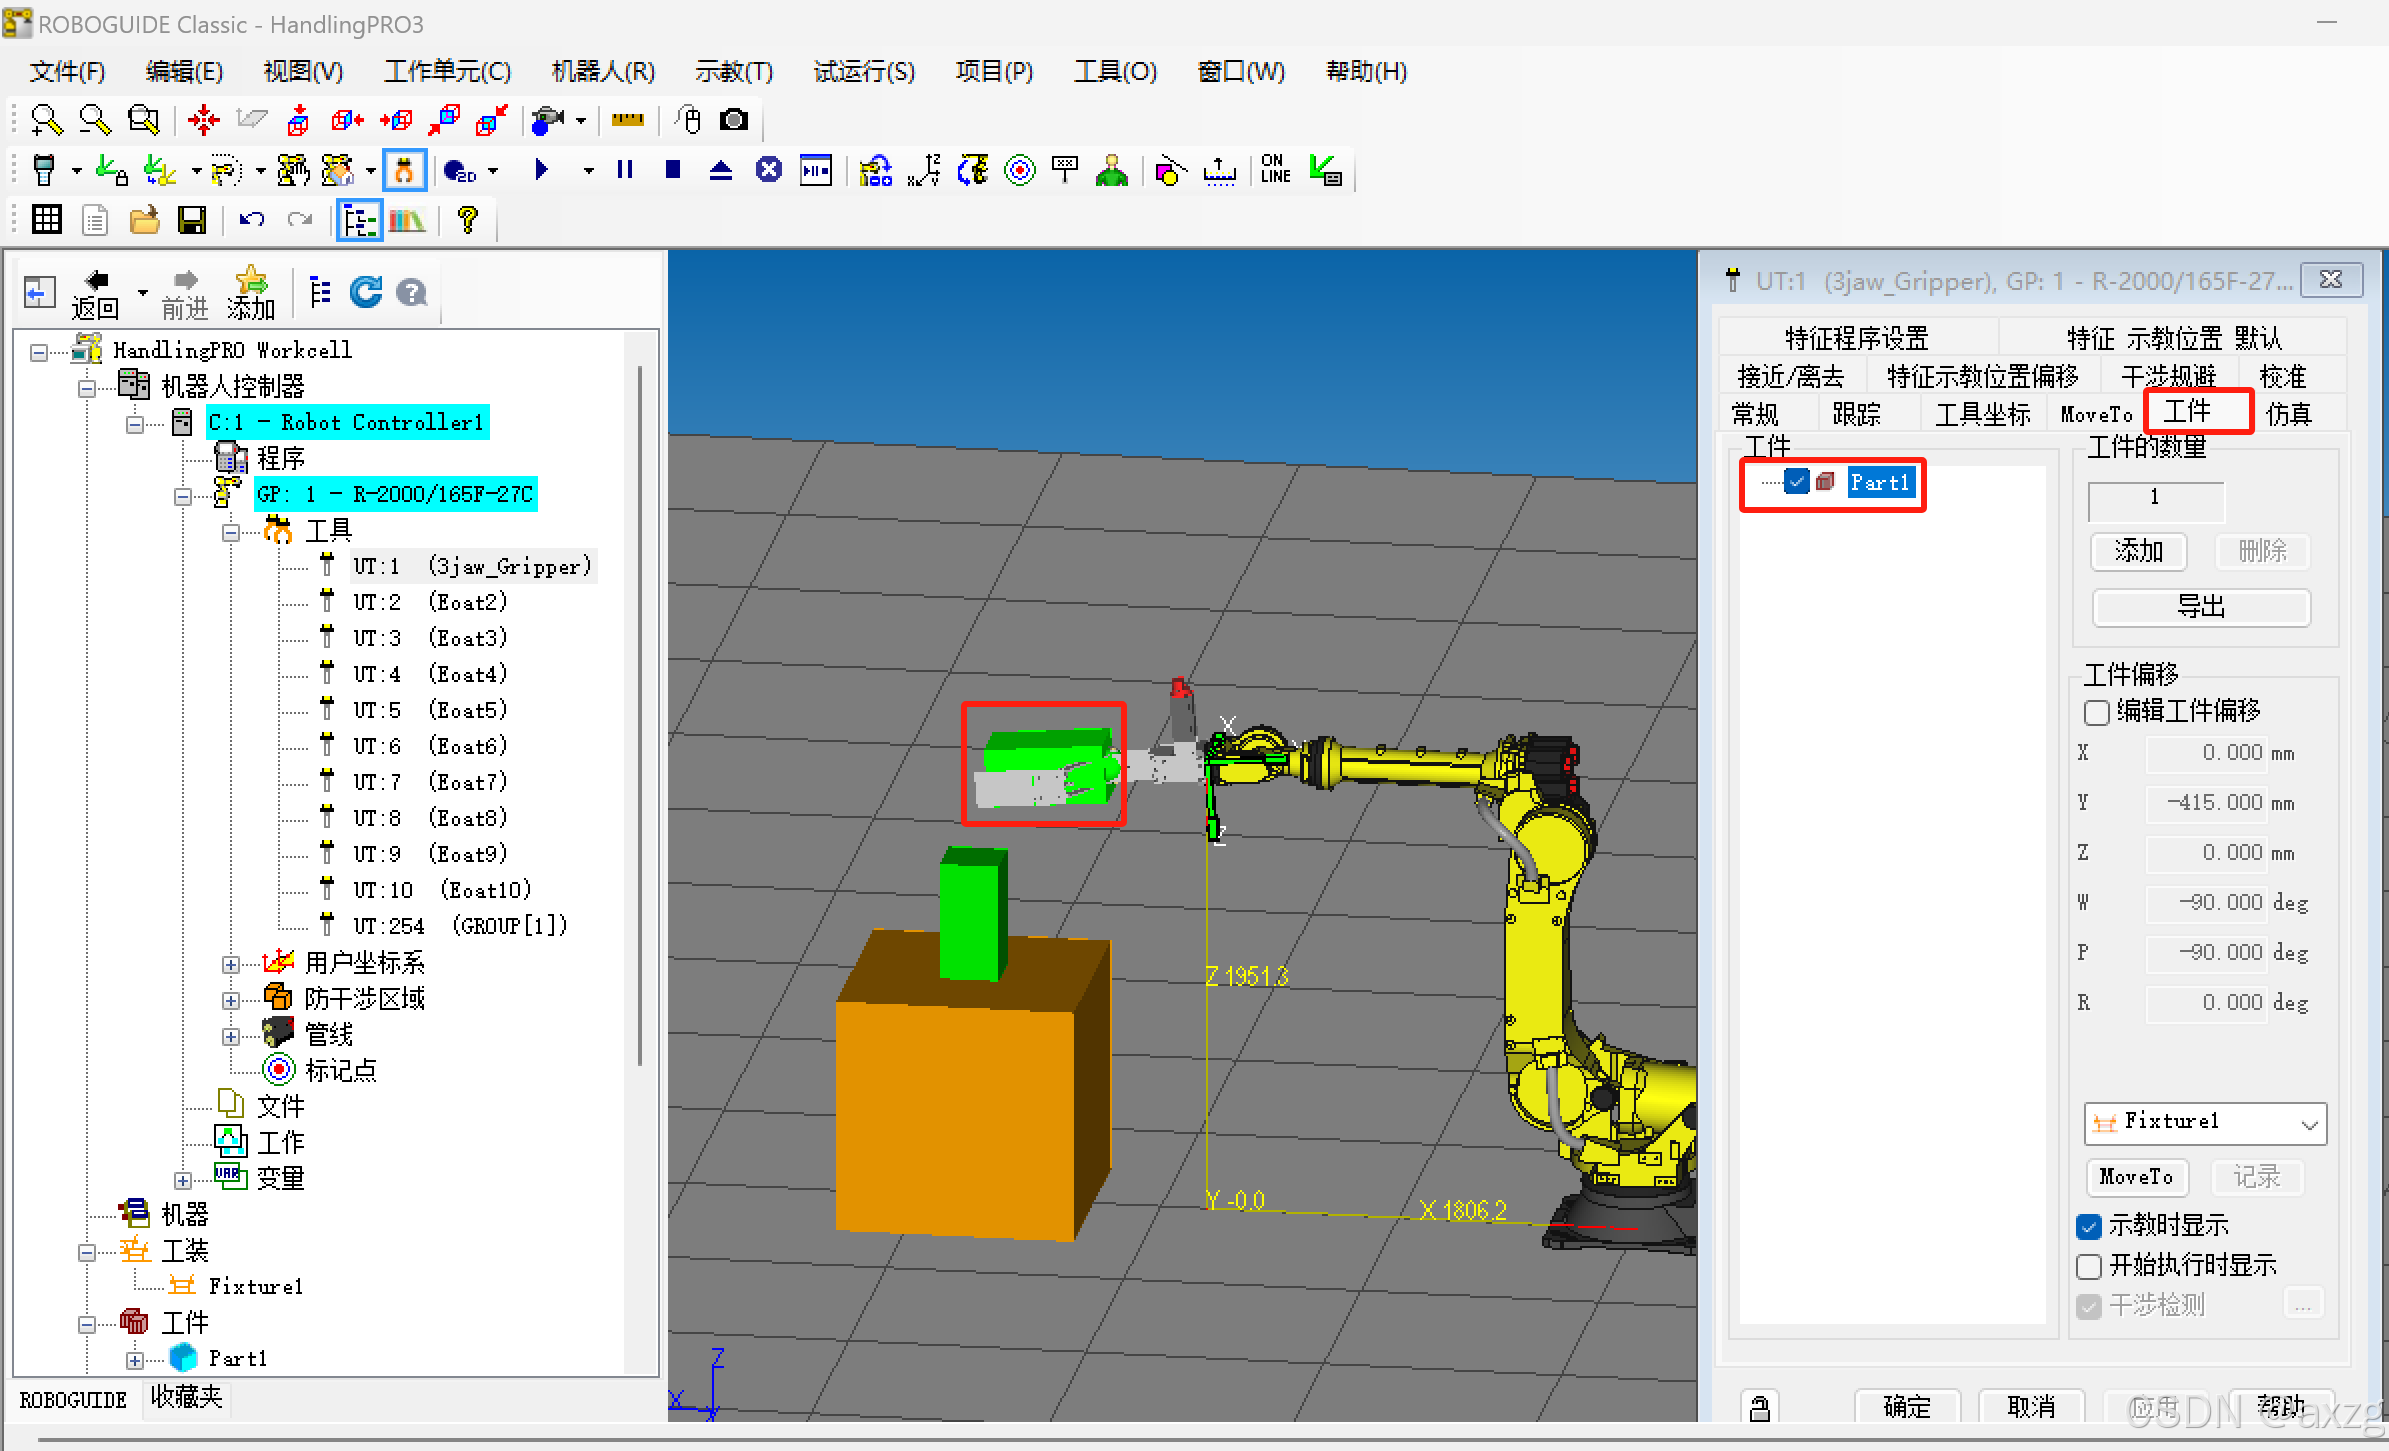Image resolution: width=2389 pixels, height=1451 pixels.
Task: Click the yellow help question mark icon
Action: [x=467, y=220]
